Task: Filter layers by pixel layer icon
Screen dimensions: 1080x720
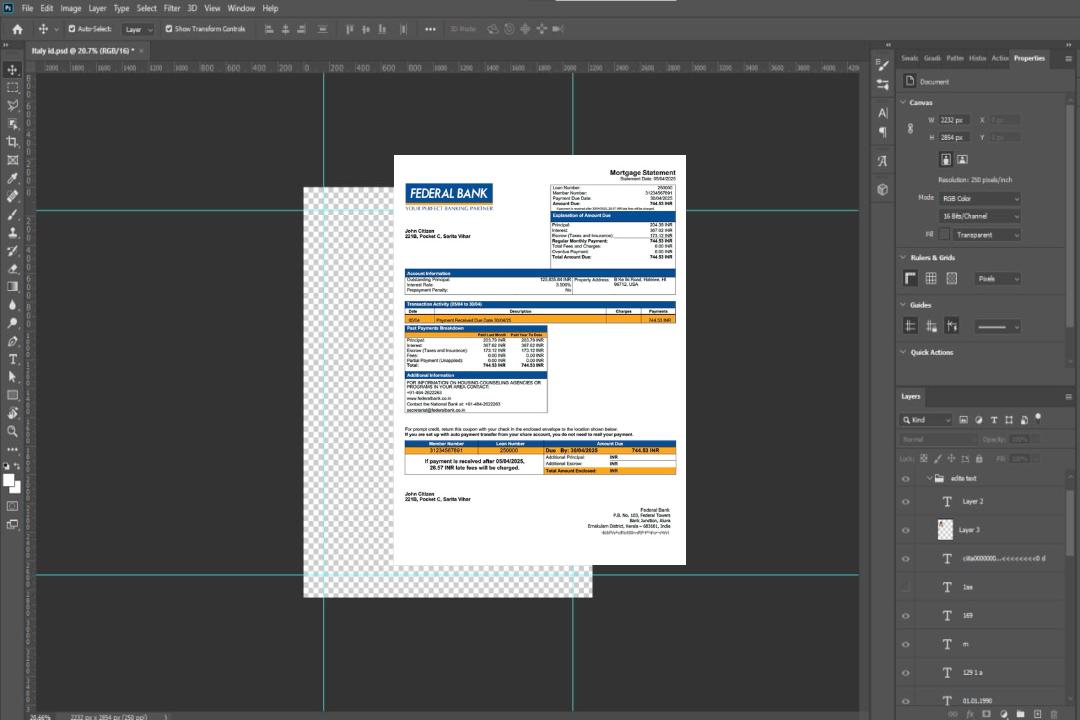Action: pyautogui.click(x=963, y=420)
